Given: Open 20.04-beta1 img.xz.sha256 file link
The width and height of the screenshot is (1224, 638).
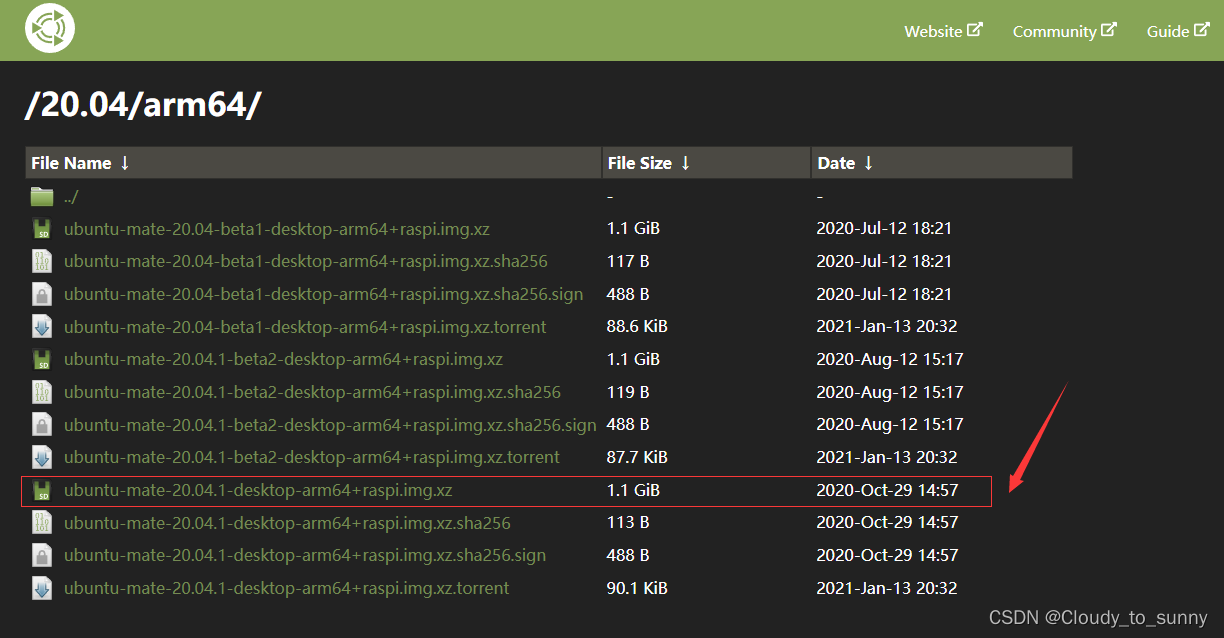Looking at the screenshot, I should [x=306, y=261].
